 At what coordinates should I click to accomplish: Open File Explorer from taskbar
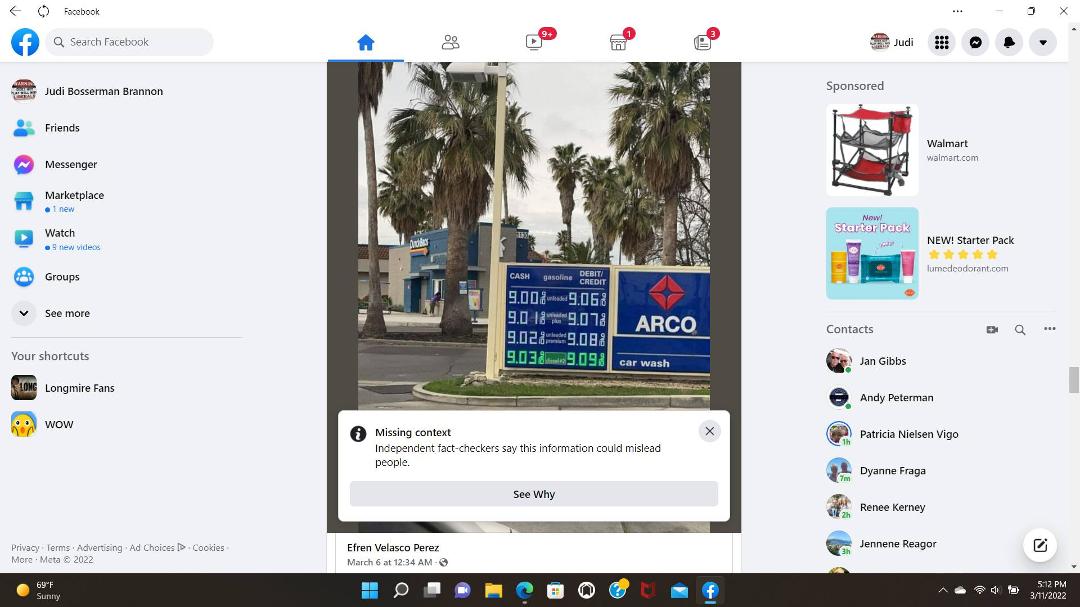coord(493,590)
